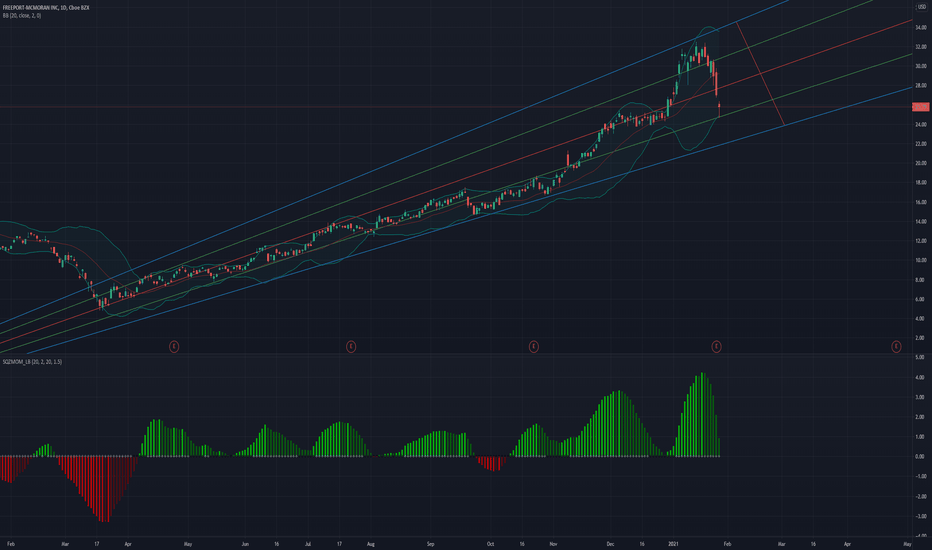The height and width of the screenshot is (550, 932).
Task: Click the Jun label on time axis
Action: click(x=245, y=544)
